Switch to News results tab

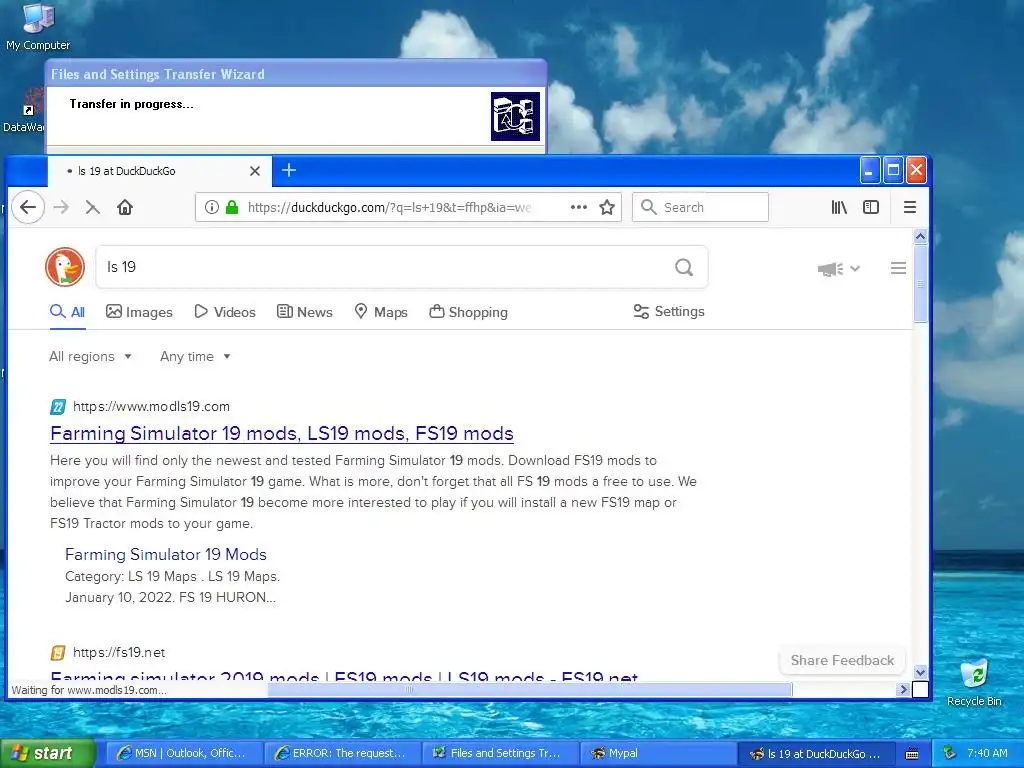[304, 312]
